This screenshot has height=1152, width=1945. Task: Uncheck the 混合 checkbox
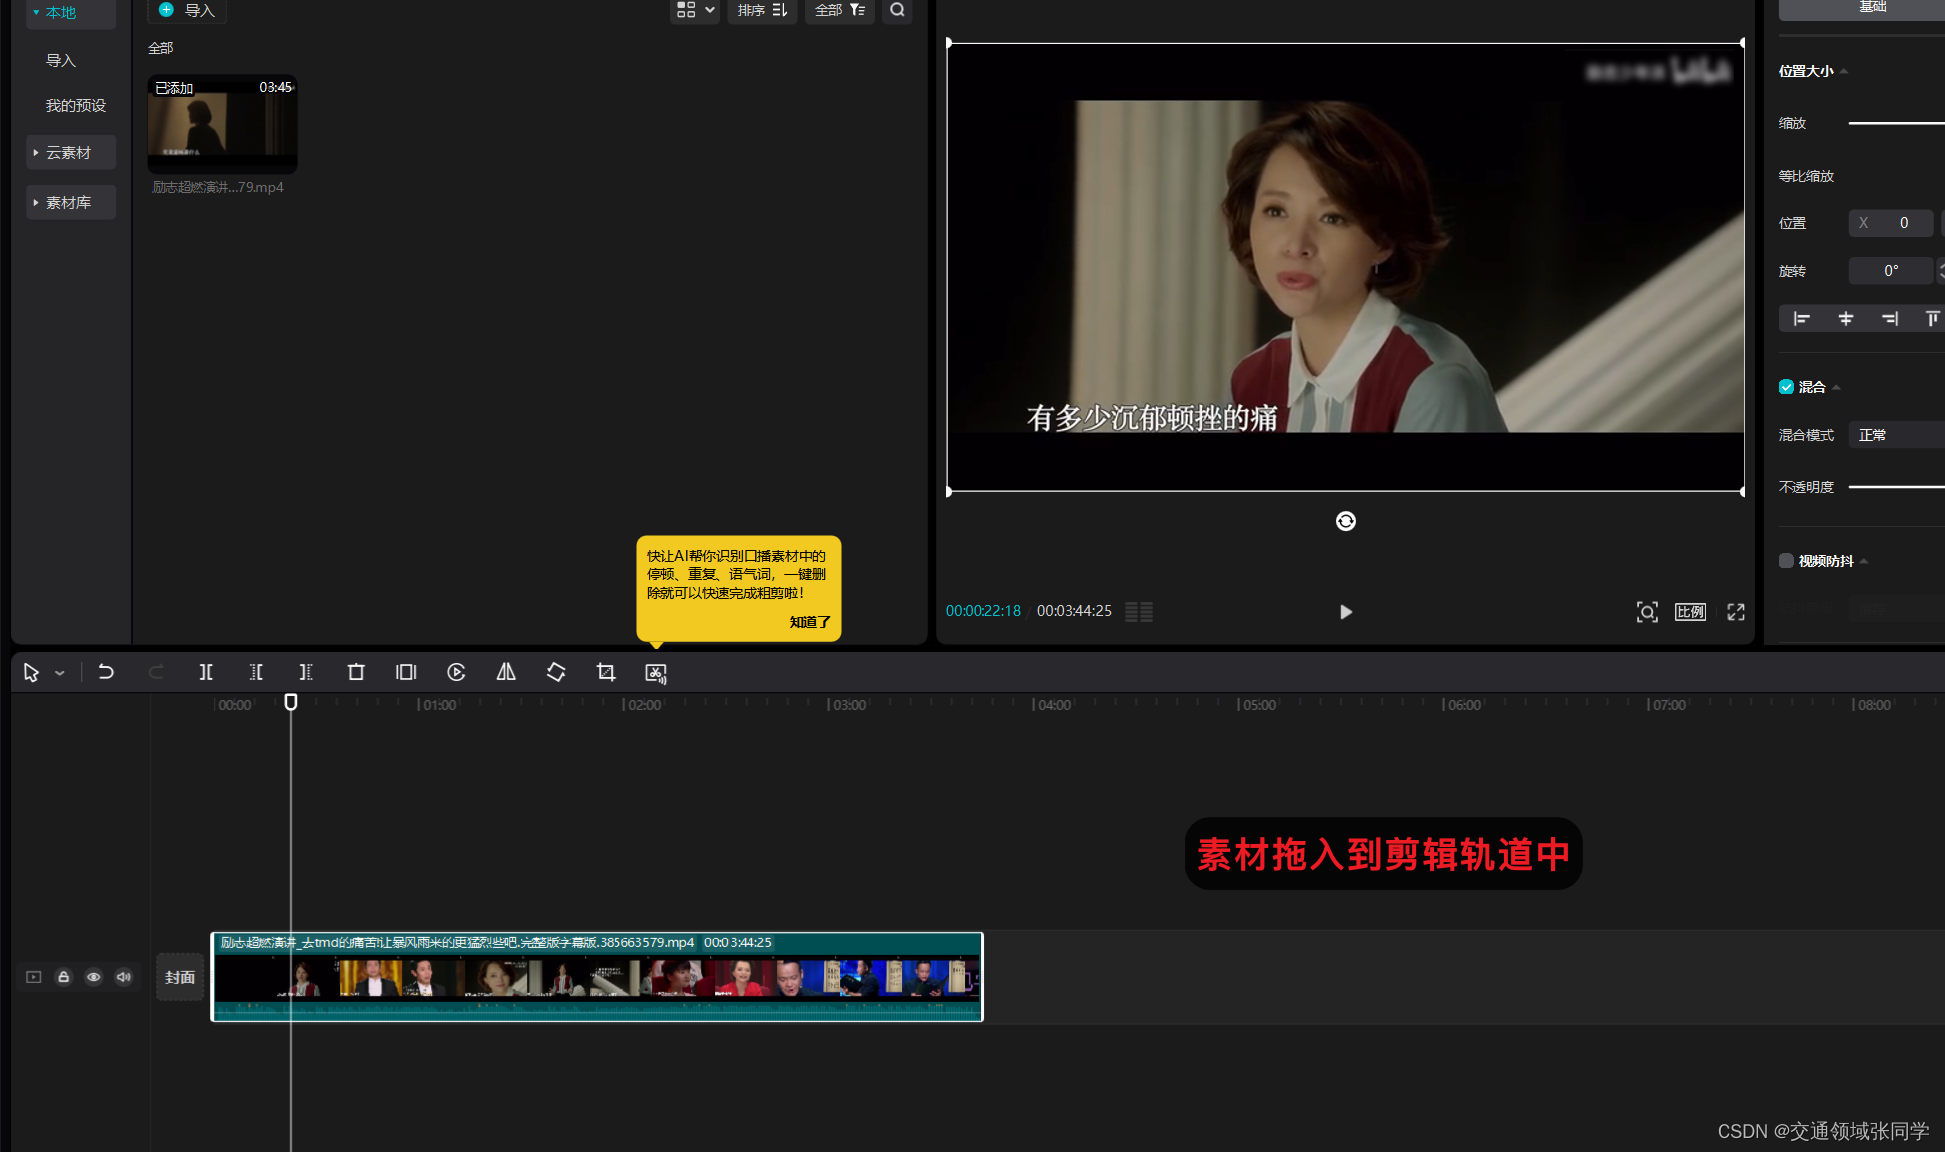point(1786,387)
